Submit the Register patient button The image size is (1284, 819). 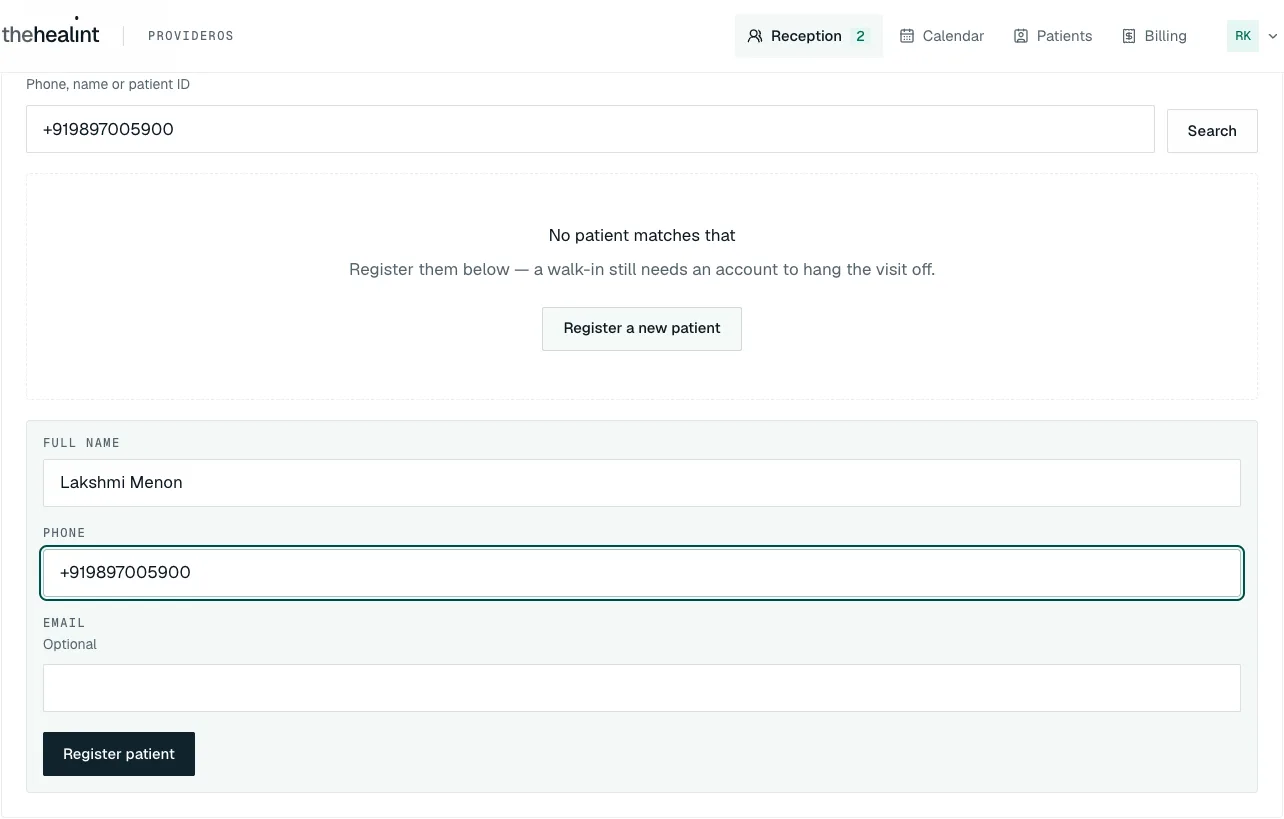pyautogui.click(x=119, y=754)
